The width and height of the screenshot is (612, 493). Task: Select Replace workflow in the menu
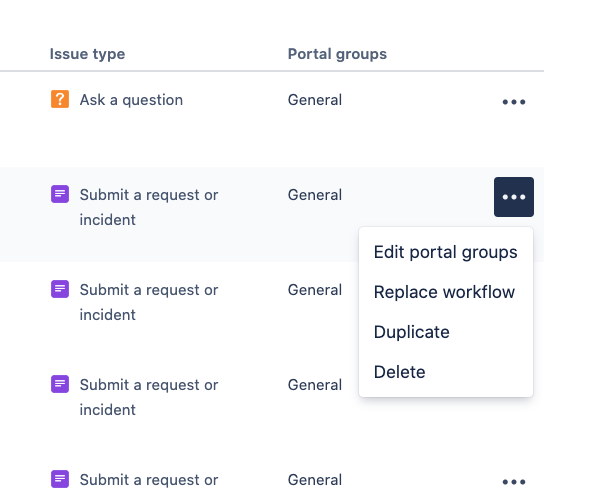coord(445,292)
